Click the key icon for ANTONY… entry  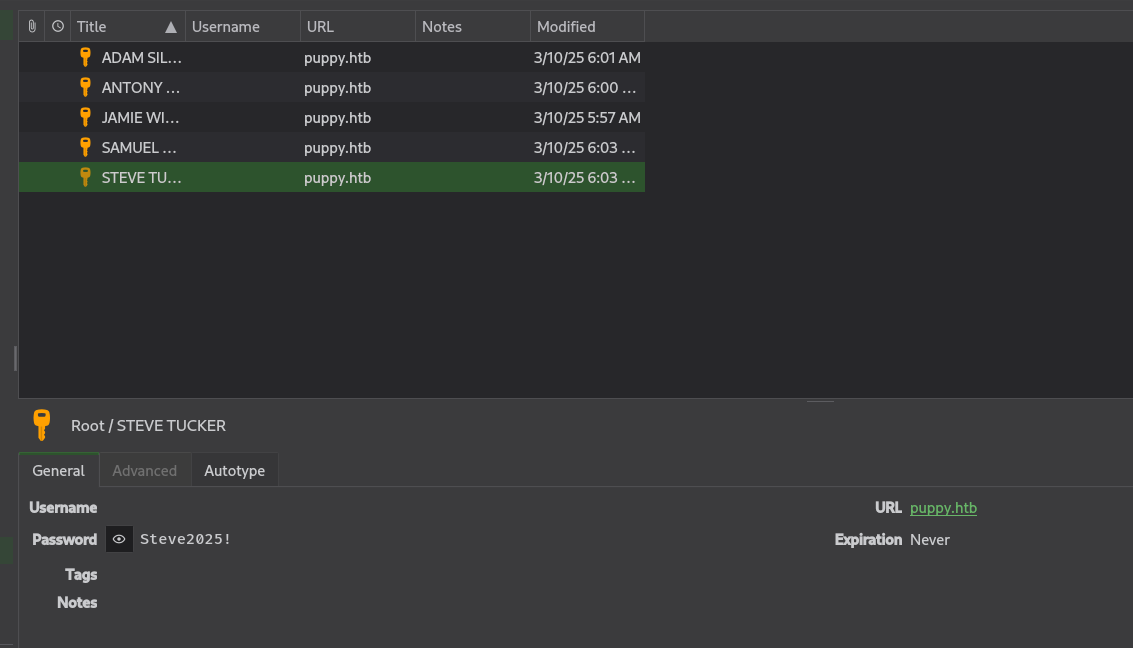pos(85,87)
